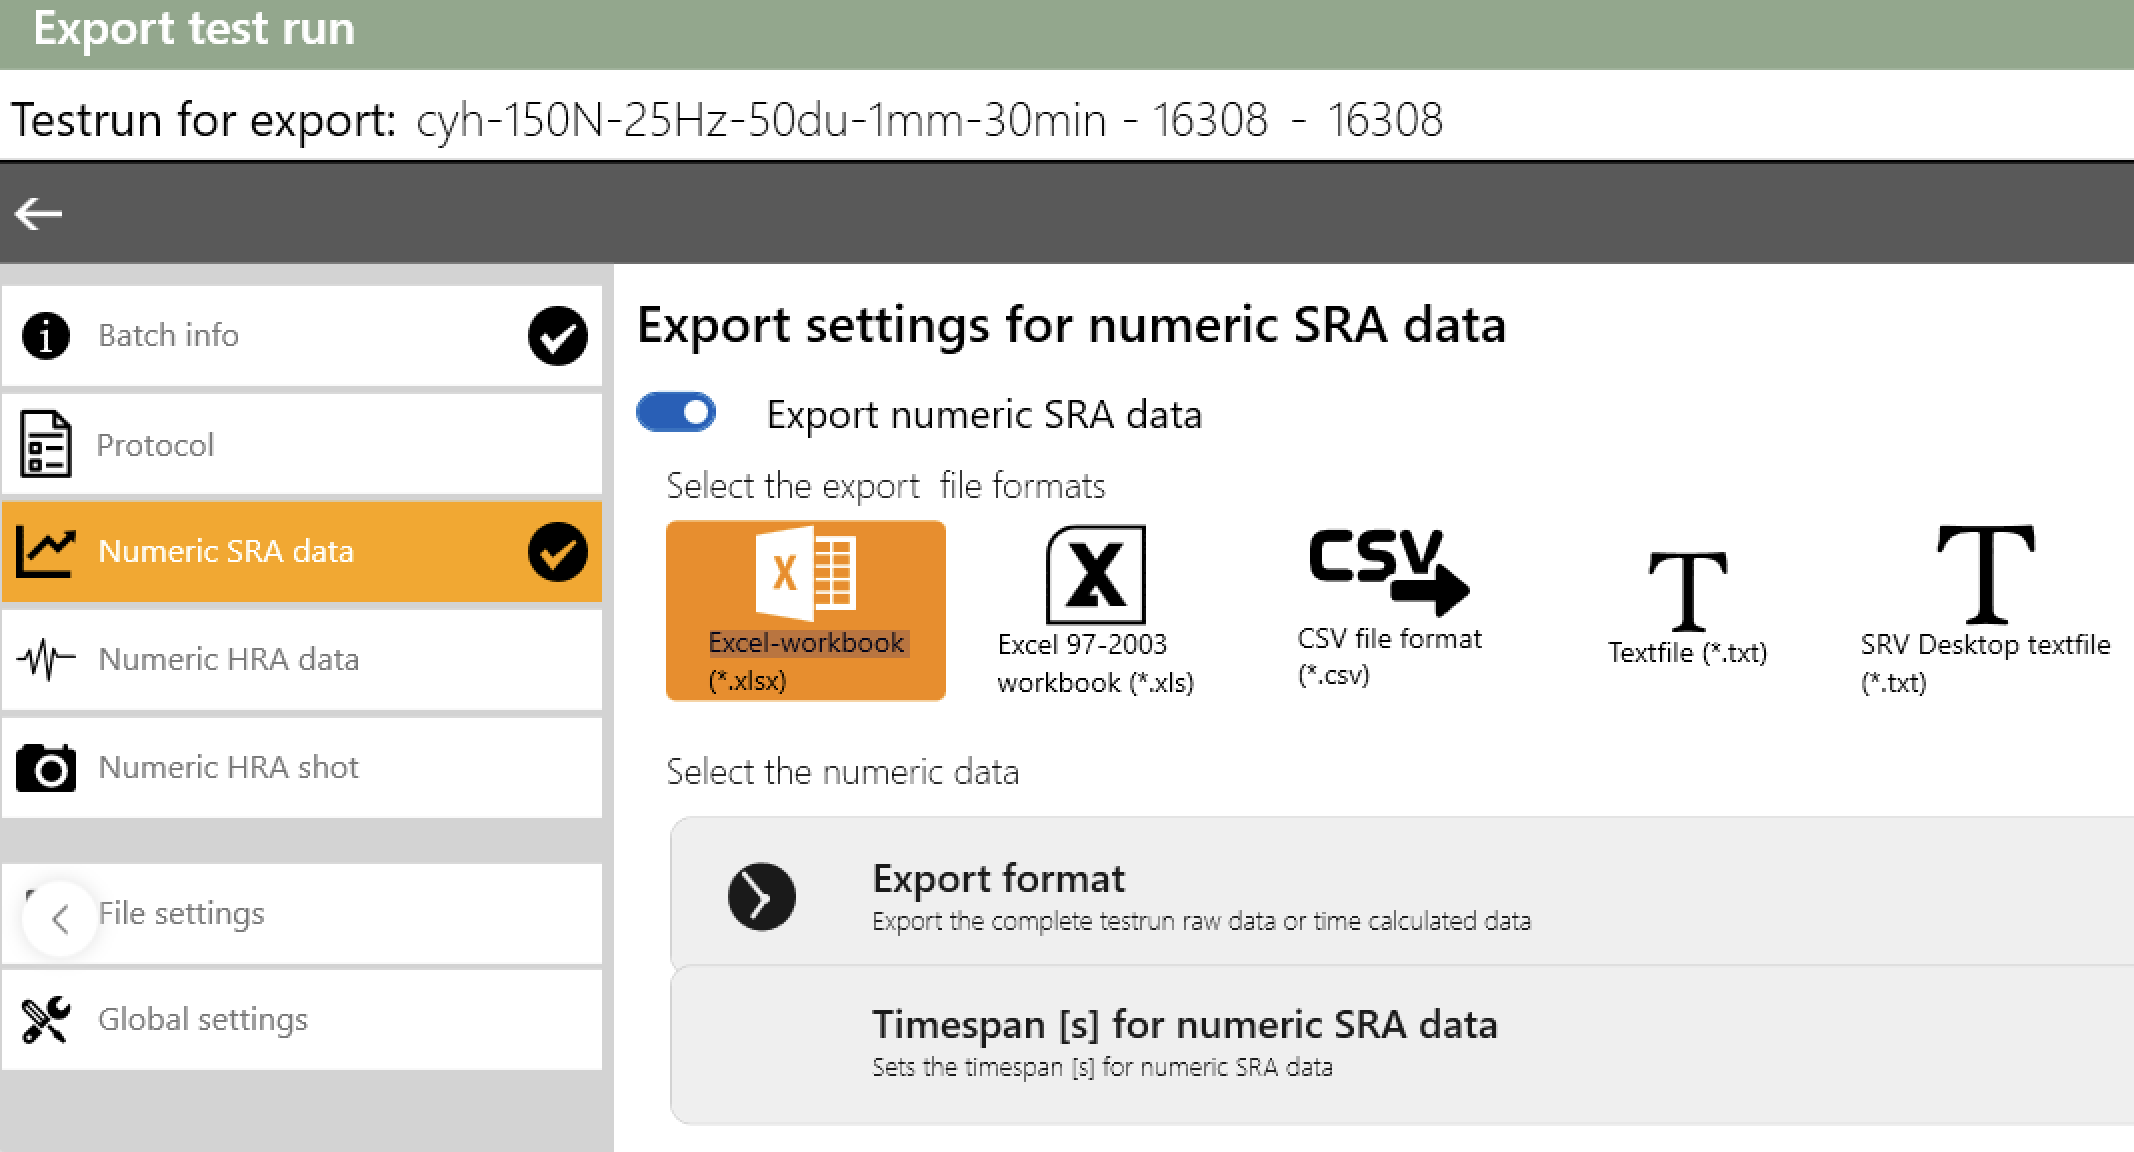The image size is (2134, 1152).
Task: Click the Batch info circle icon
Action: click(46, 335)
